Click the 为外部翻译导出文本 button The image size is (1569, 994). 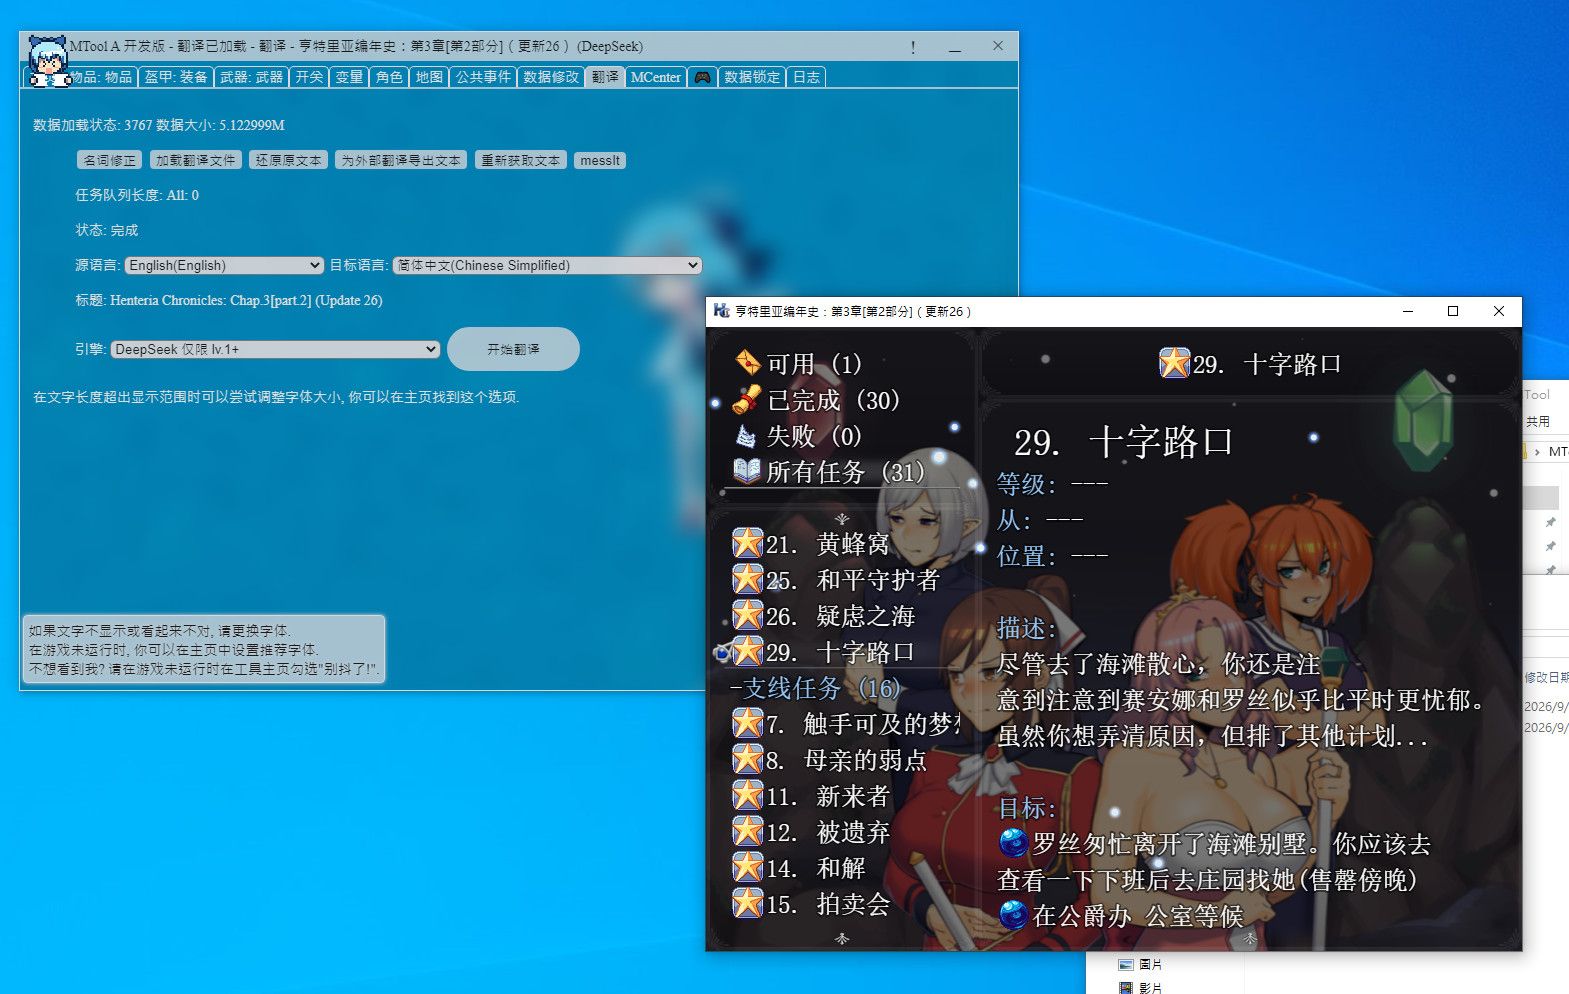401,160
